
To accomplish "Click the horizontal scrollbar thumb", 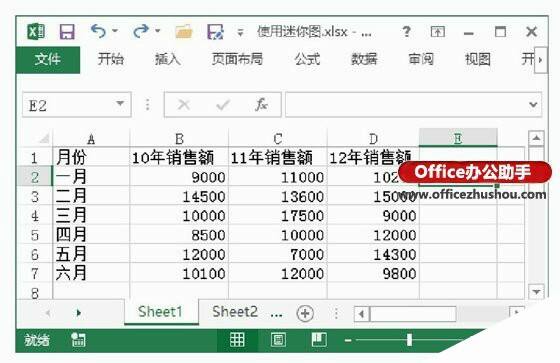I will 413,314.
